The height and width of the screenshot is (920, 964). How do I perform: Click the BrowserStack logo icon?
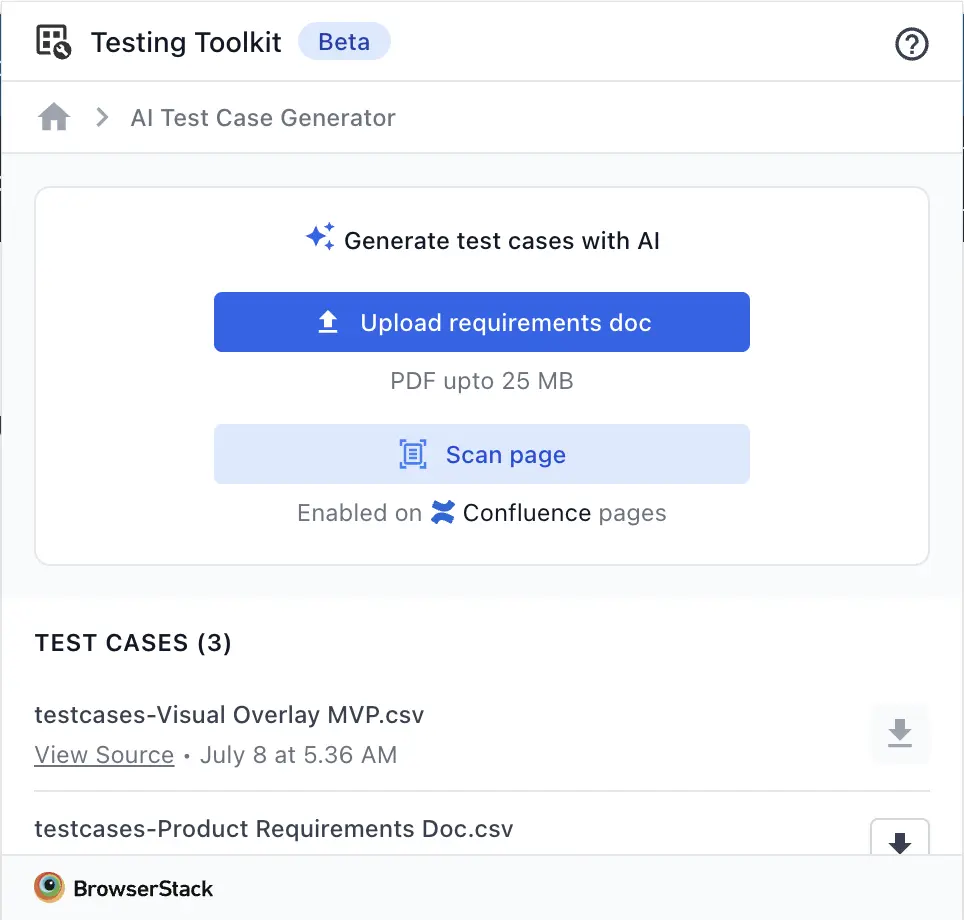(x=49, y=887)
